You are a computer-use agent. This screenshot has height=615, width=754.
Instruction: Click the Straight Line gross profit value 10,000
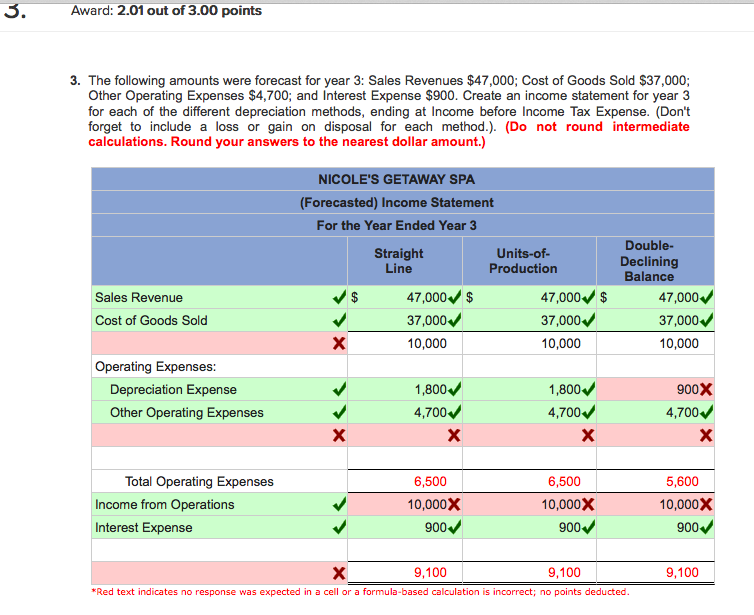427,343
